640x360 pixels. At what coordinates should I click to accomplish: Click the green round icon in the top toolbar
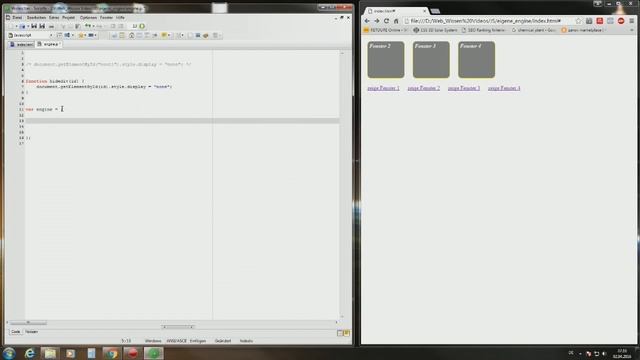142,26
